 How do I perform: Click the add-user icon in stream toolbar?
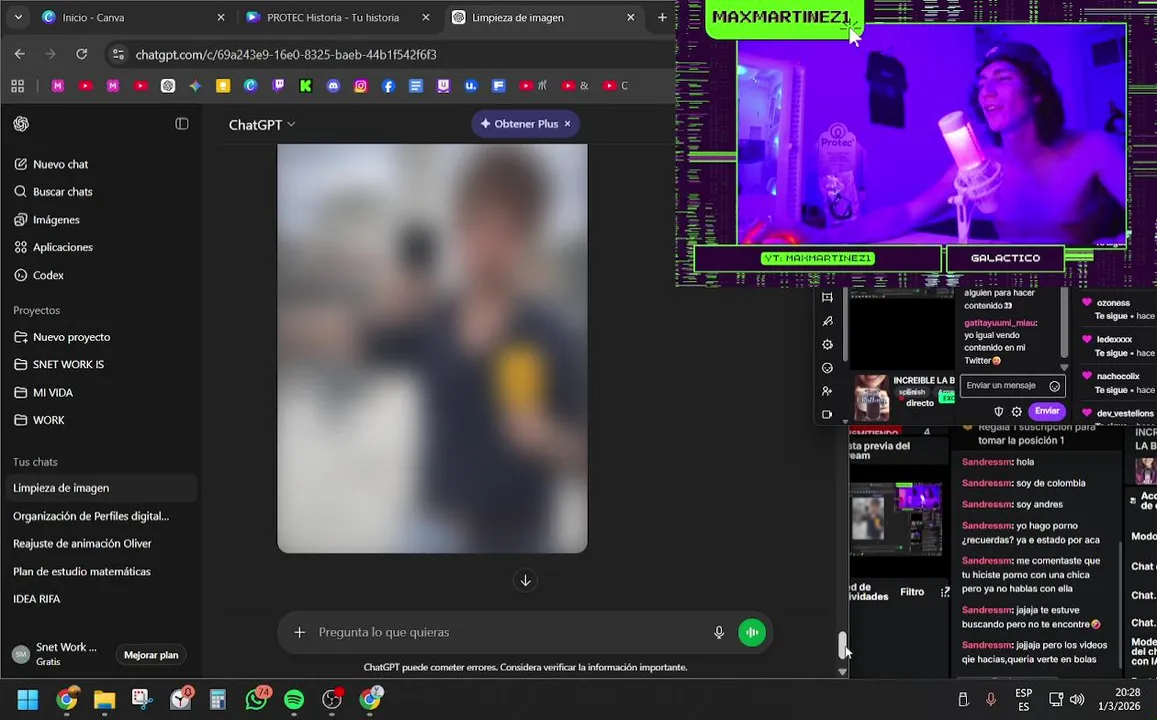click(x=827, y=391)
